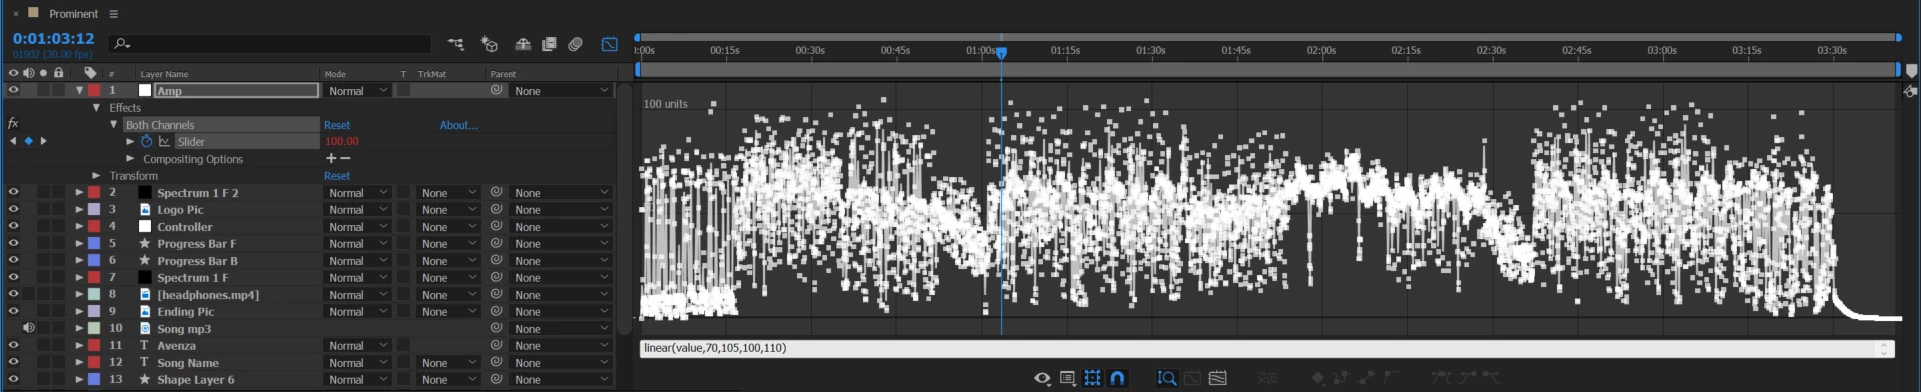Open graph editor's eye show-properties menu
The image size is (1921, 392).
pyautogui.click(x=1042, y=378)
